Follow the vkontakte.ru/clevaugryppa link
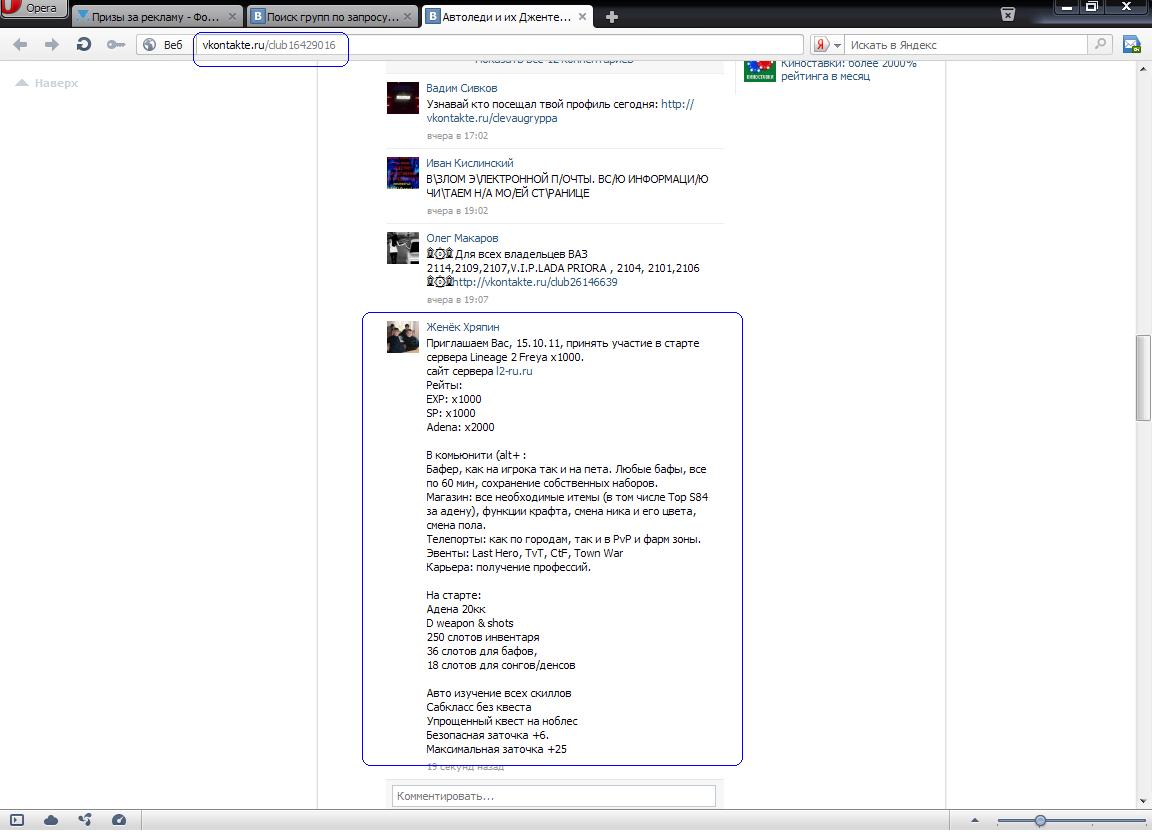The width and height of the screenshot is (1152, 834). tap(491, 118)
